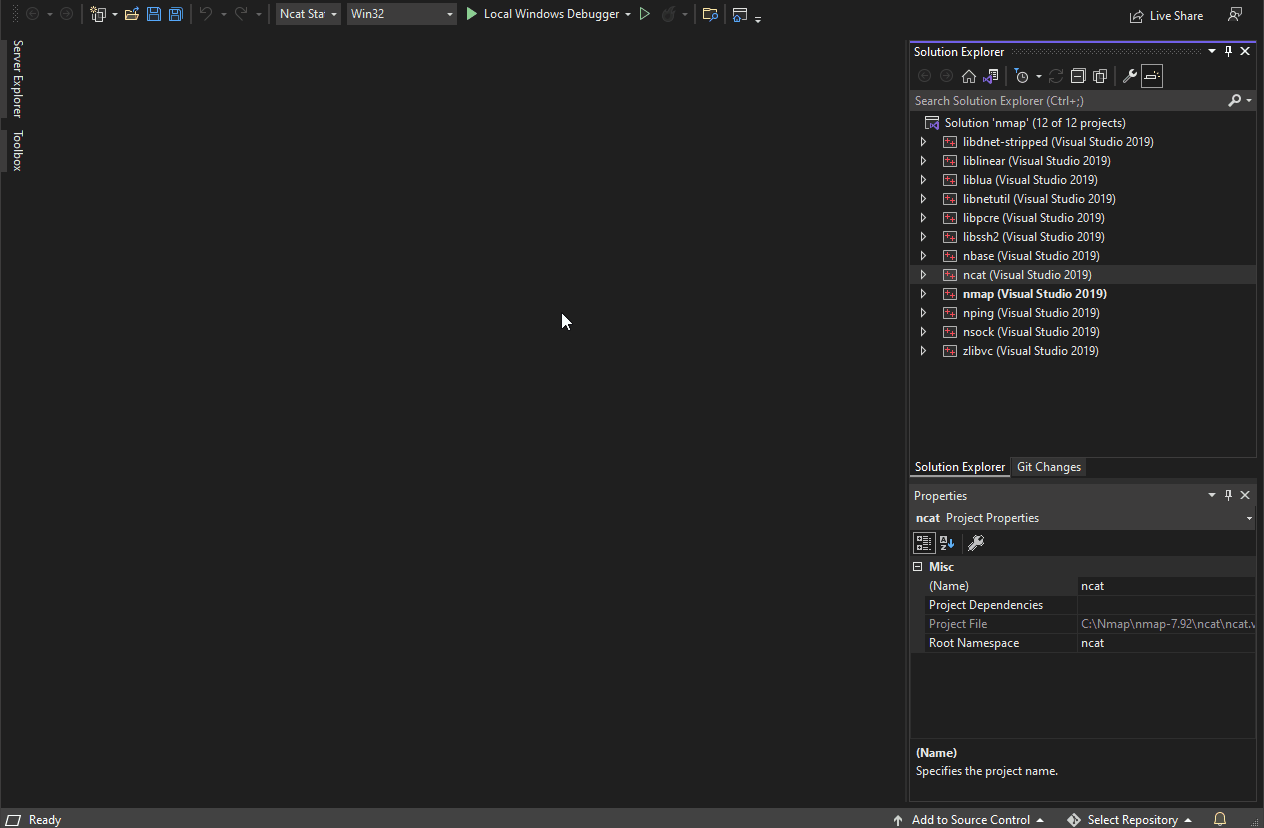Viewport: 1264px width, 828px height.
Task: Click the Open File folder icon
Action: (131, 14)
